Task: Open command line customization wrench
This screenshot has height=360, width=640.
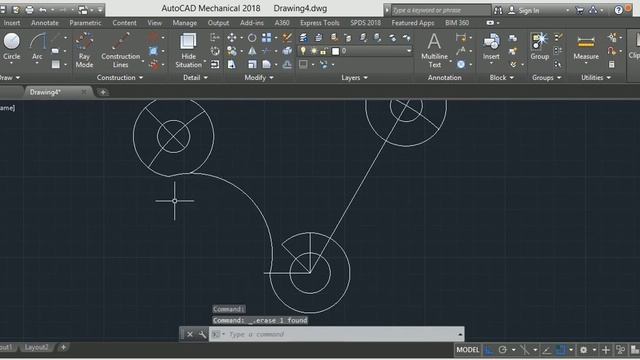Action: pos(202,334)
